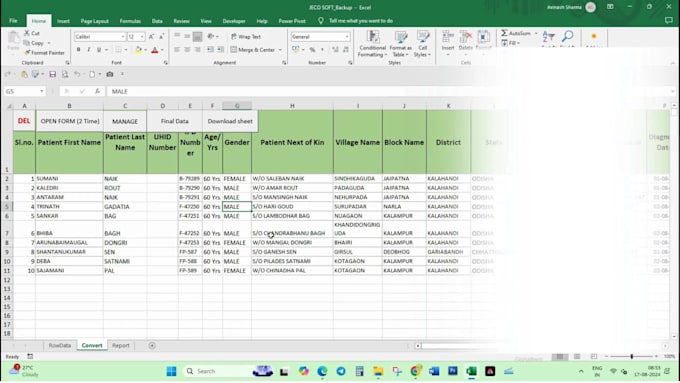Click the Find & Select magnifier icon

tap(567, 36)
